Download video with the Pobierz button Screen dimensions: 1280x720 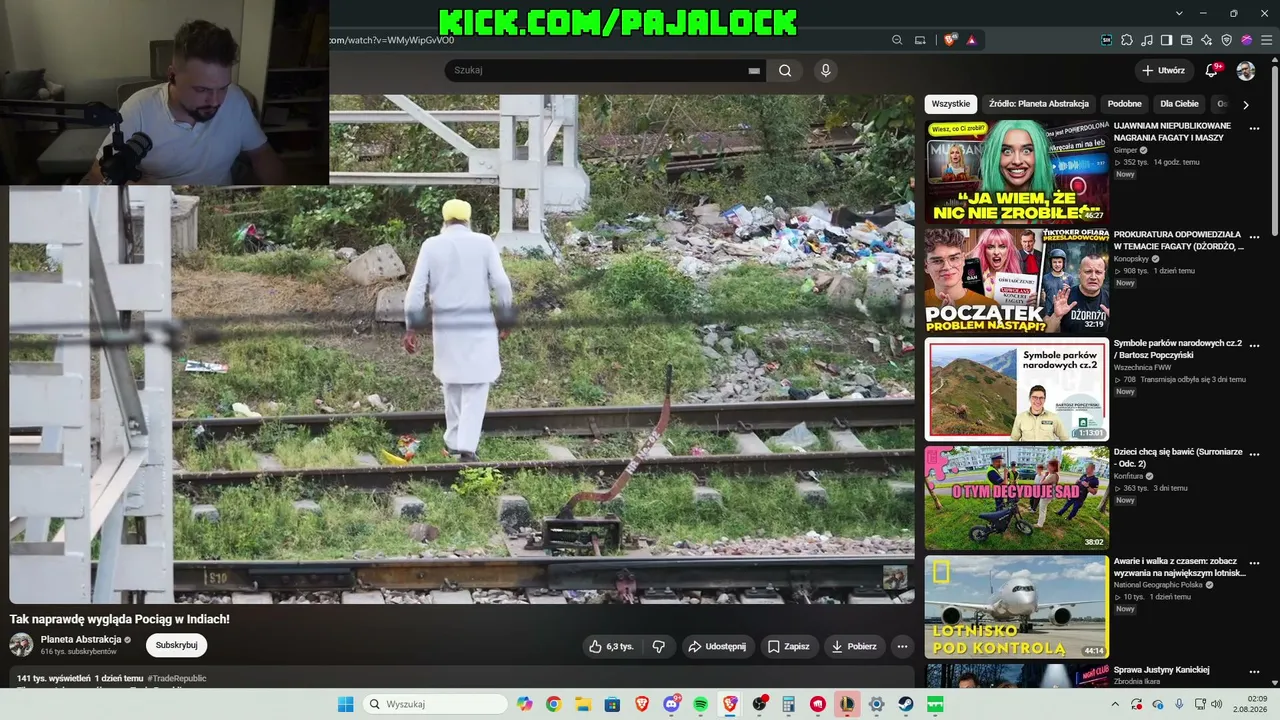(854, 646)
